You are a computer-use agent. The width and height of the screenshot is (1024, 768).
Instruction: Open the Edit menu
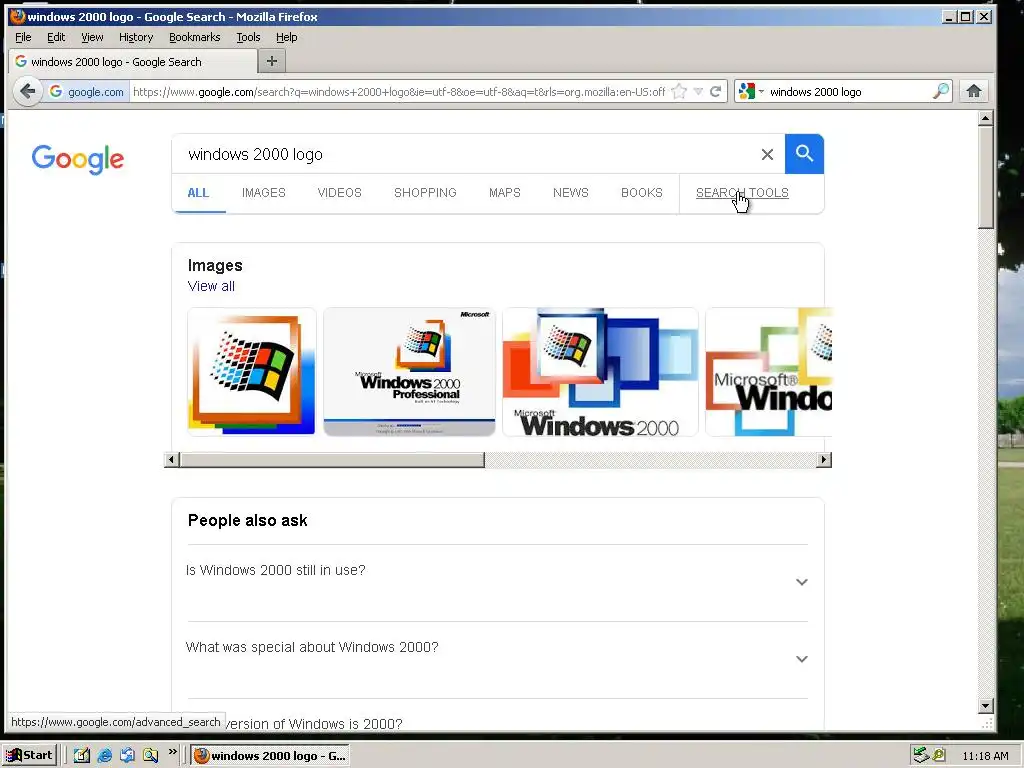click(56, 37)
